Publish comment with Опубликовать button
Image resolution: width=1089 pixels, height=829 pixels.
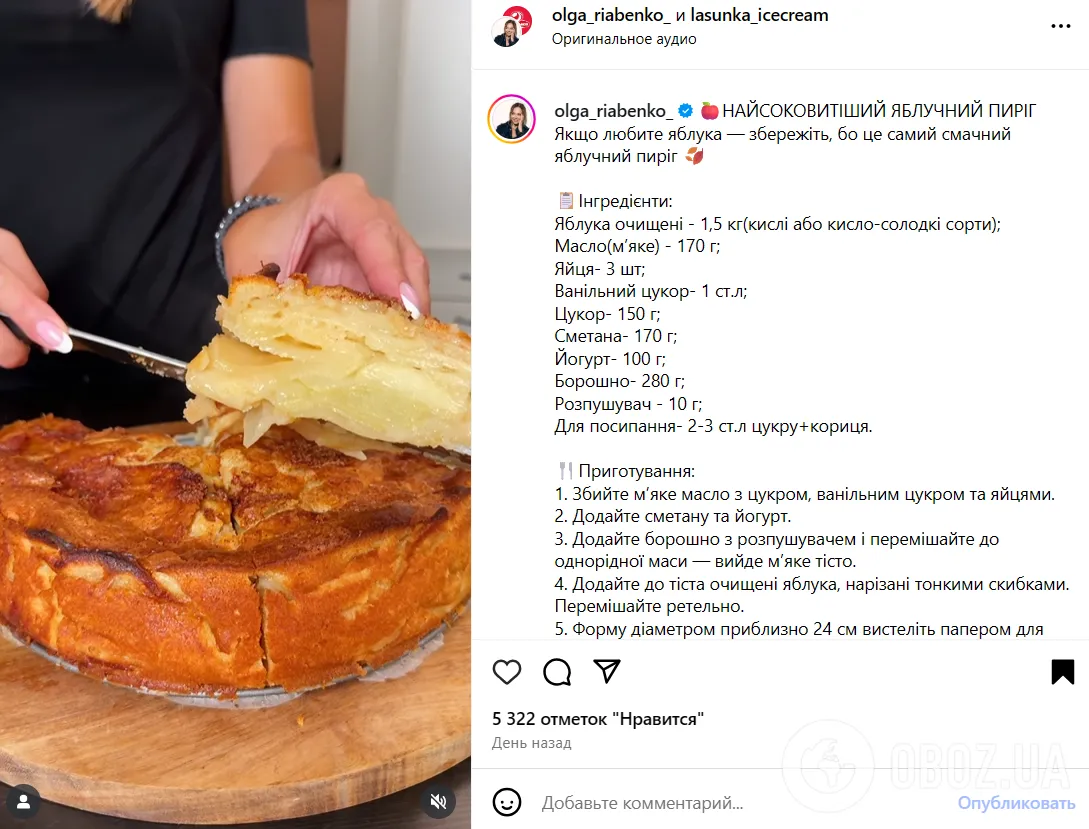(1016, 803)
